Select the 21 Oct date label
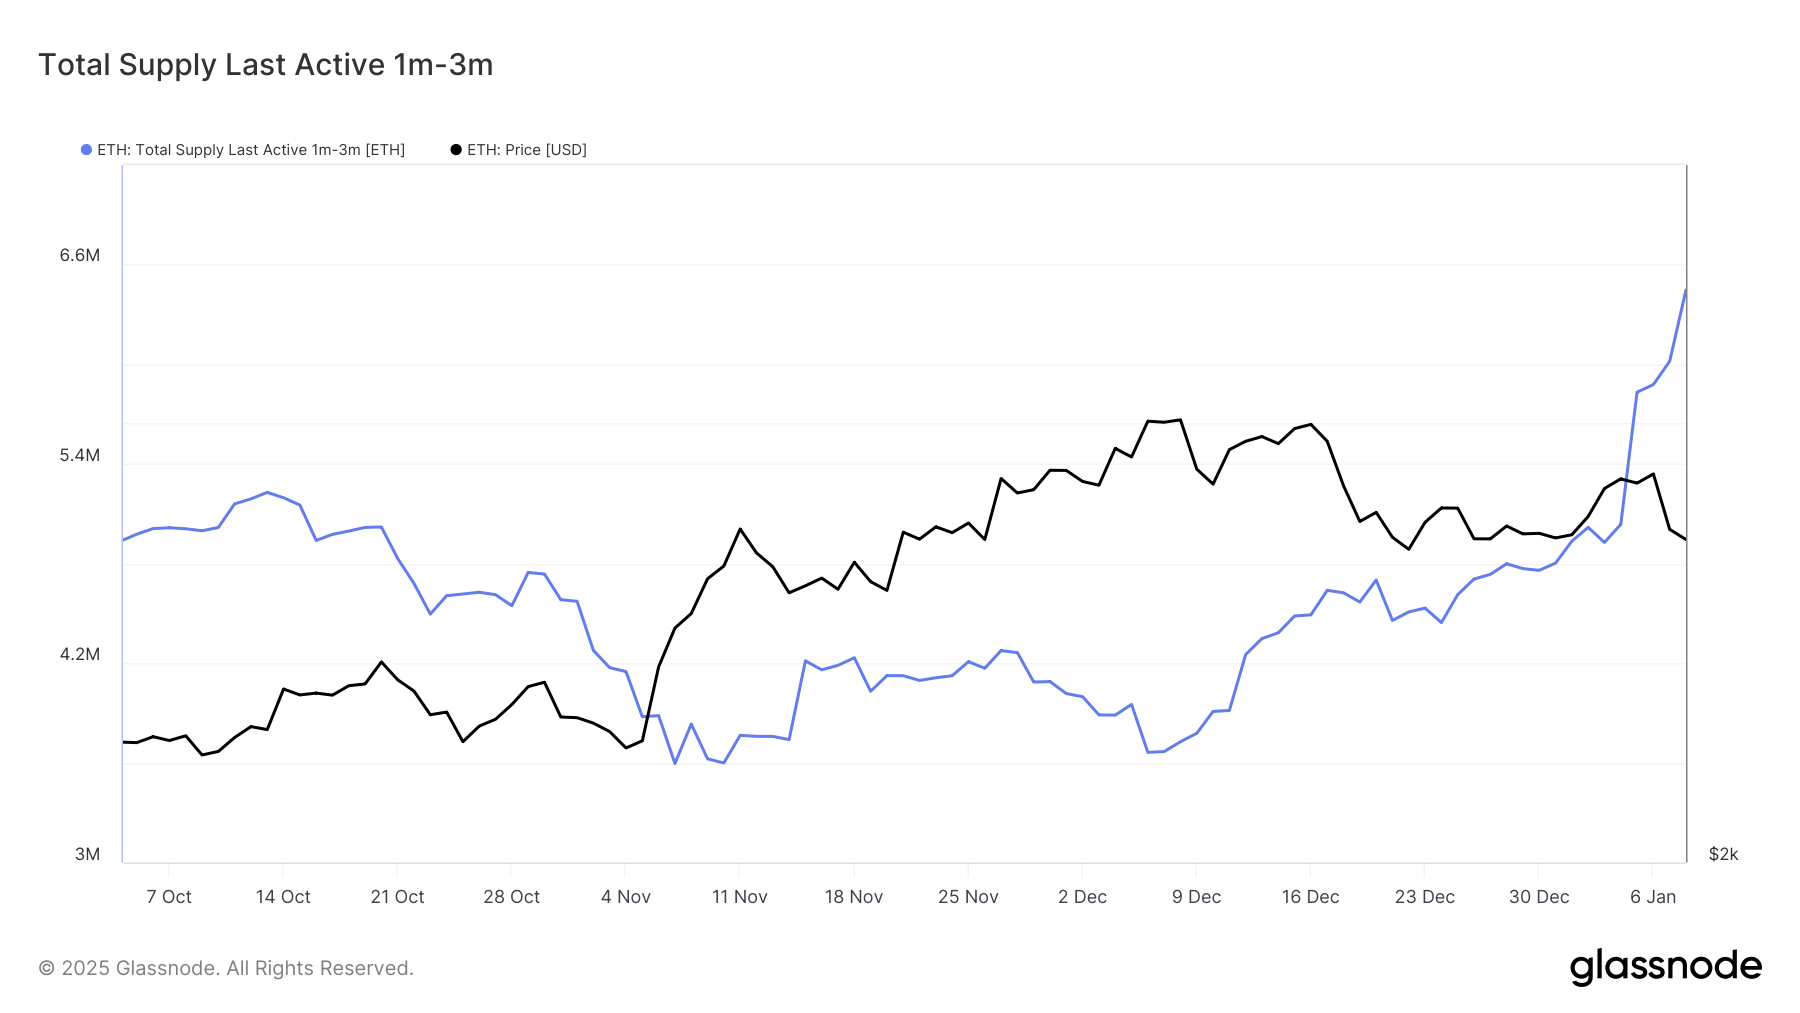The height and width of the screenshot is (1013, 1800). (x=397, y=897)
